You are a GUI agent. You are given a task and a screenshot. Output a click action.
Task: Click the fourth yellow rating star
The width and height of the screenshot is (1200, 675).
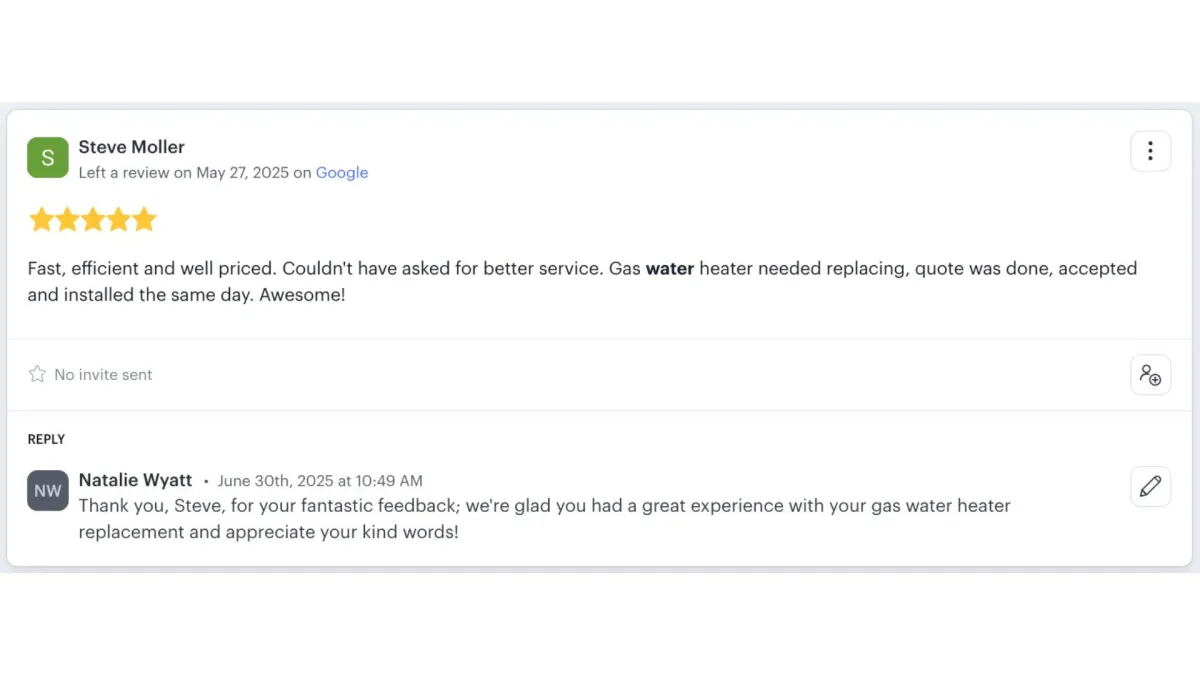pyautogui.click(x=119, y=220)
